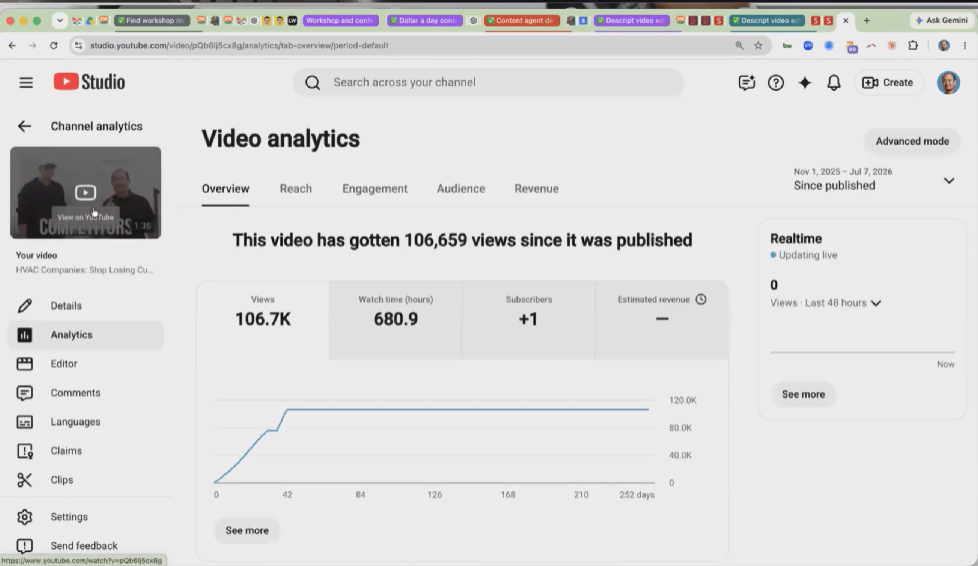Go back to Channel analytics arrow
This screenshot has height=566, width=978.
[24, 126]
